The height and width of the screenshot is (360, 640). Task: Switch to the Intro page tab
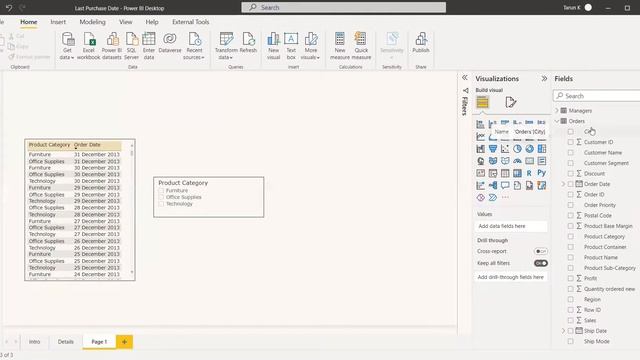(x=34, y=342)
